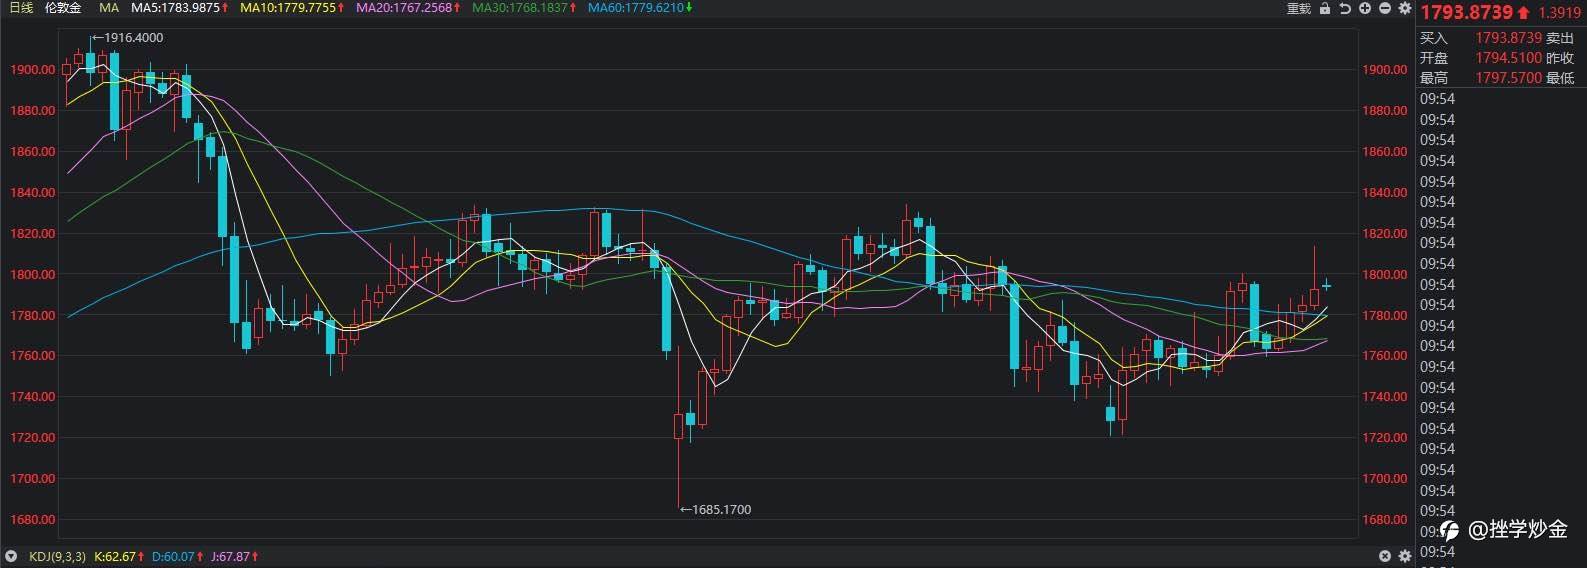Click the 买入 buy label

1433,38
